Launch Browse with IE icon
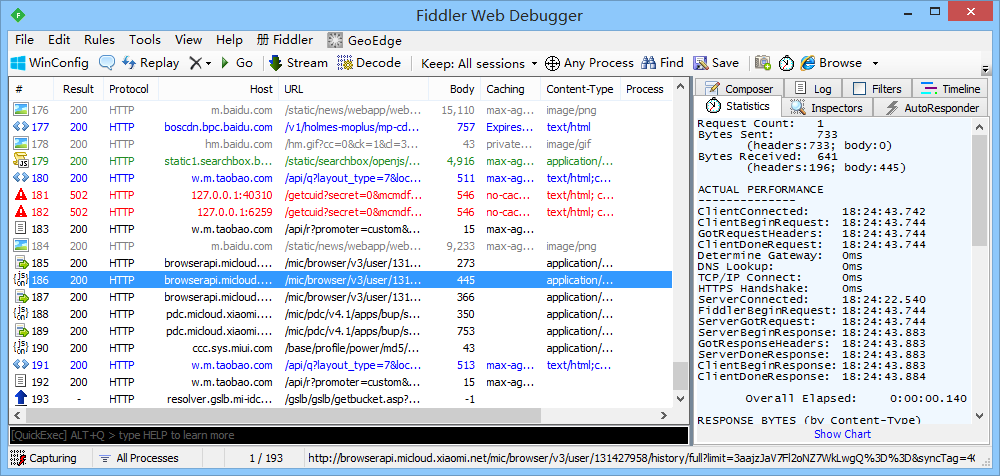This screenshot has height=476, width=1000. [831, 63]
